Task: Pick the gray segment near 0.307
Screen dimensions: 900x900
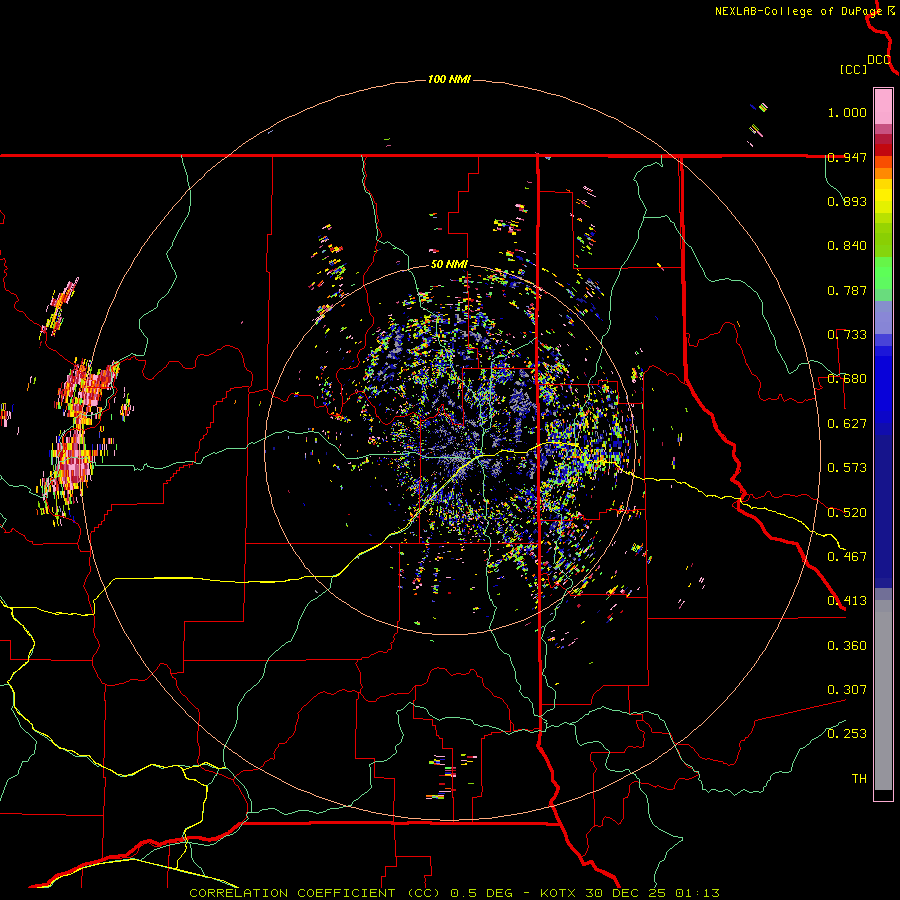Action: (883, 695)
